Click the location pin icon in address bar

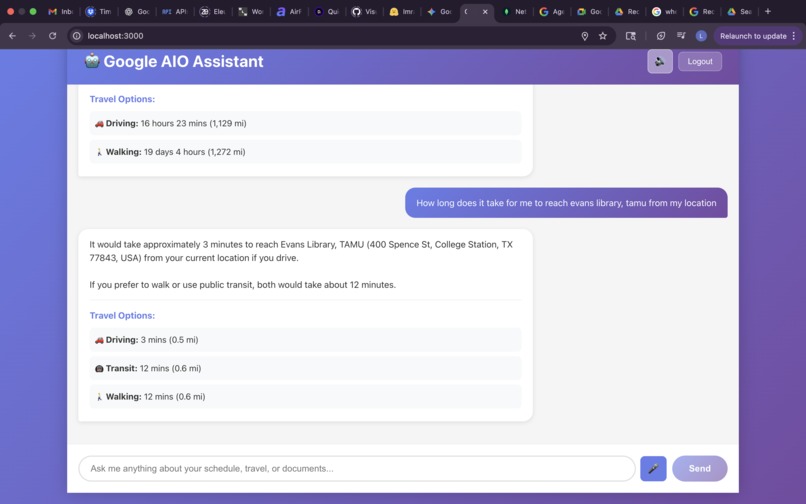click(x=585, y=36)
